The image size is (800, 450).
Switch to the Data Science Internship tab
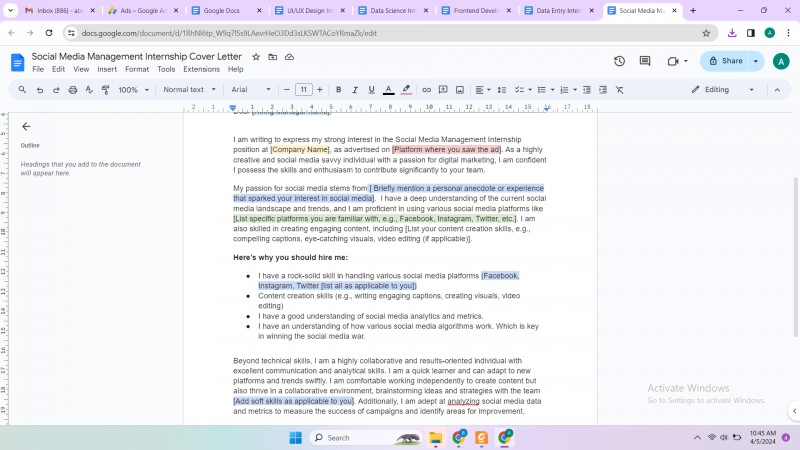[x=393, y=11]
